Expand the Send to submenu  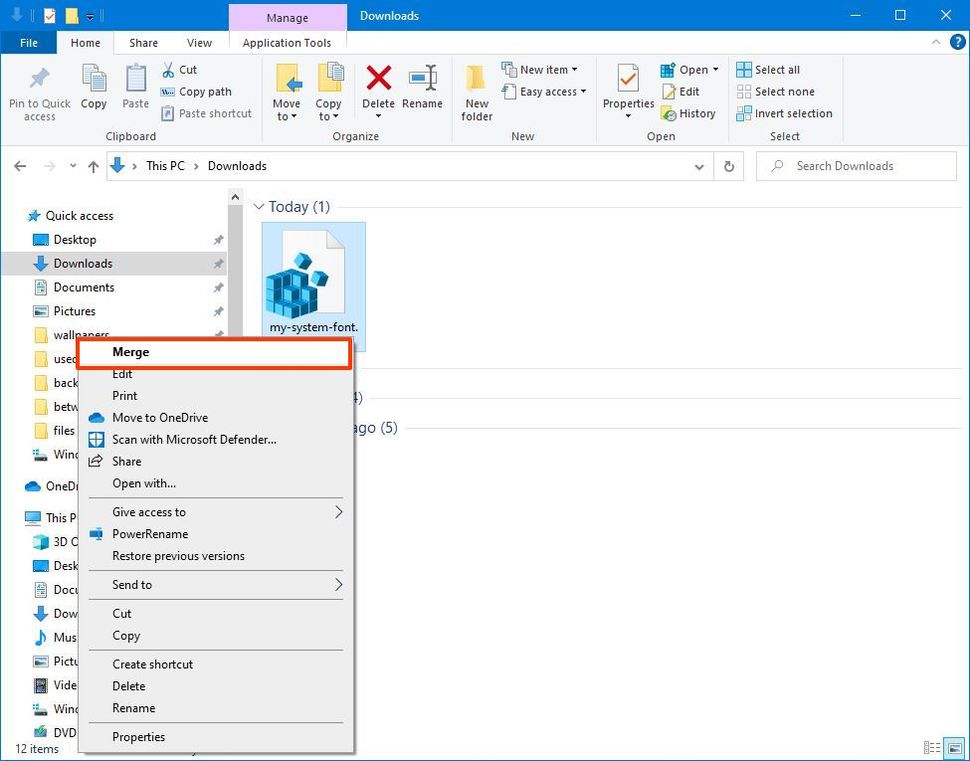131,584
